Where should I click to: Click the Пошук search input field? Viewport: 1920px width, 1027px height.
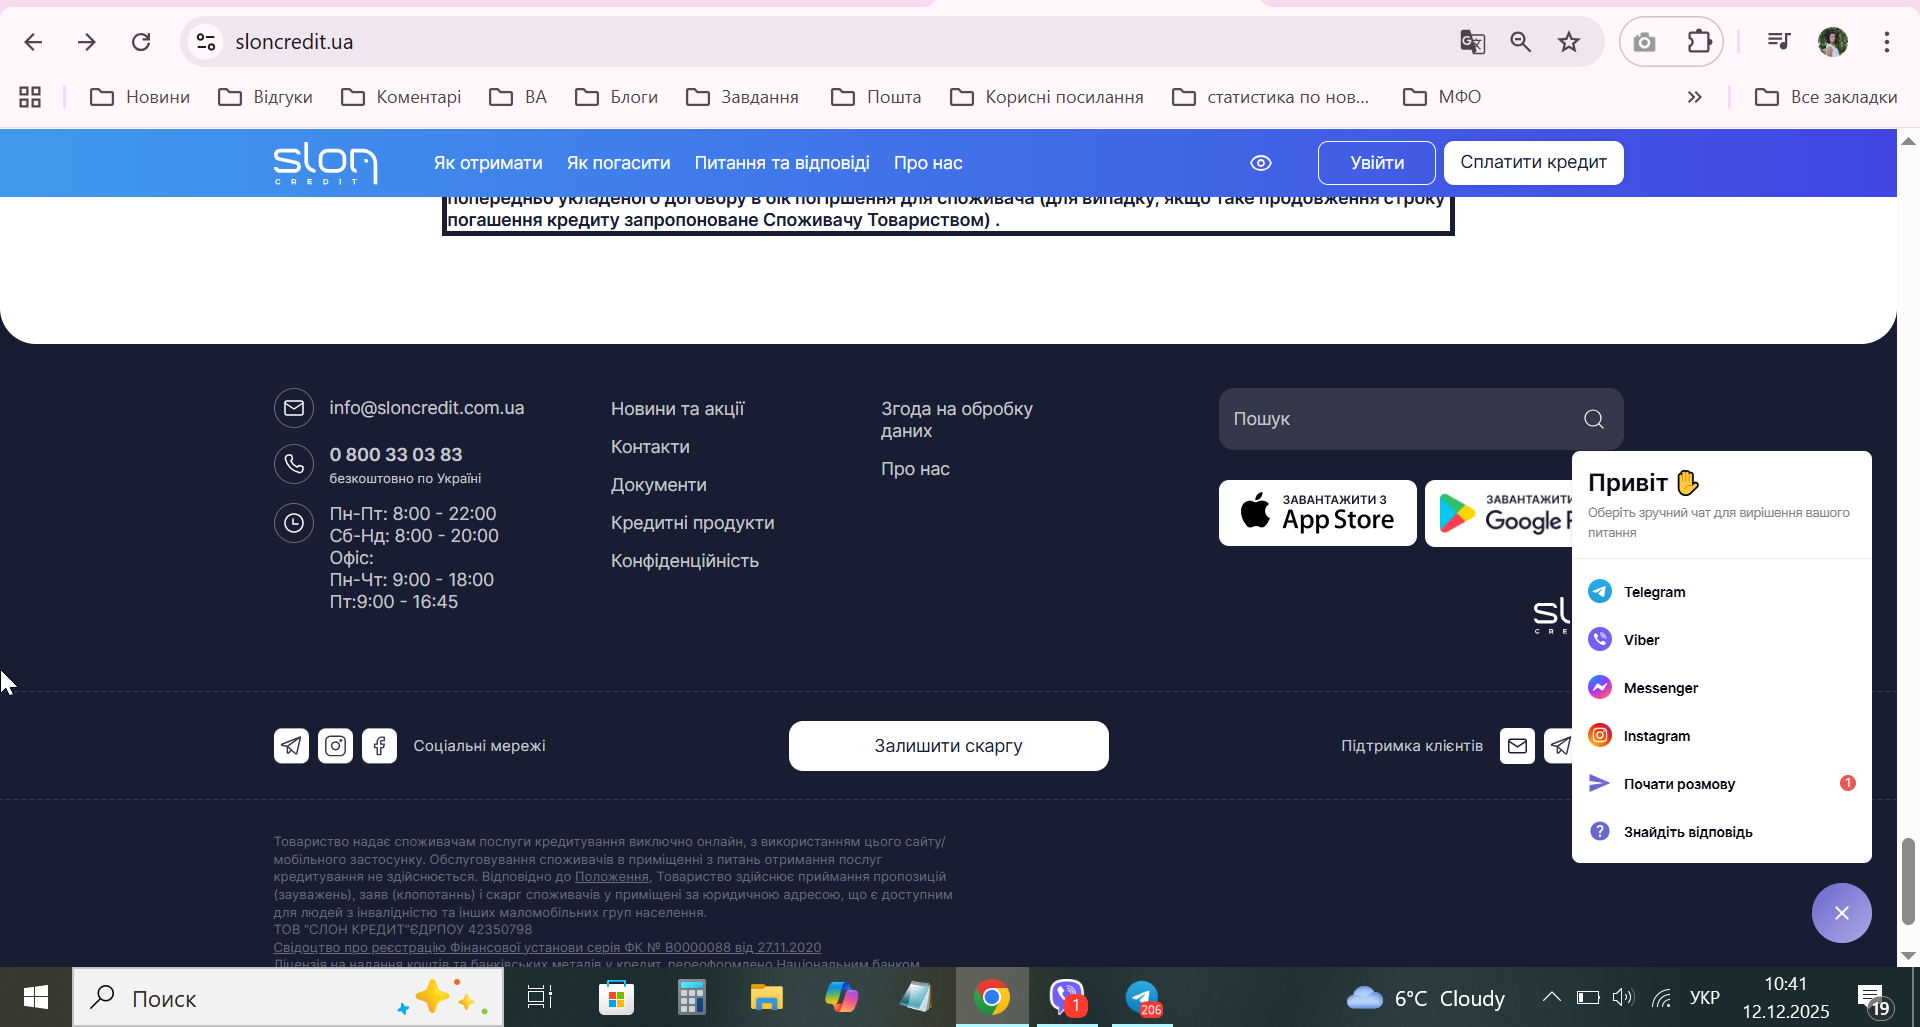click(x=1421, y=419)
